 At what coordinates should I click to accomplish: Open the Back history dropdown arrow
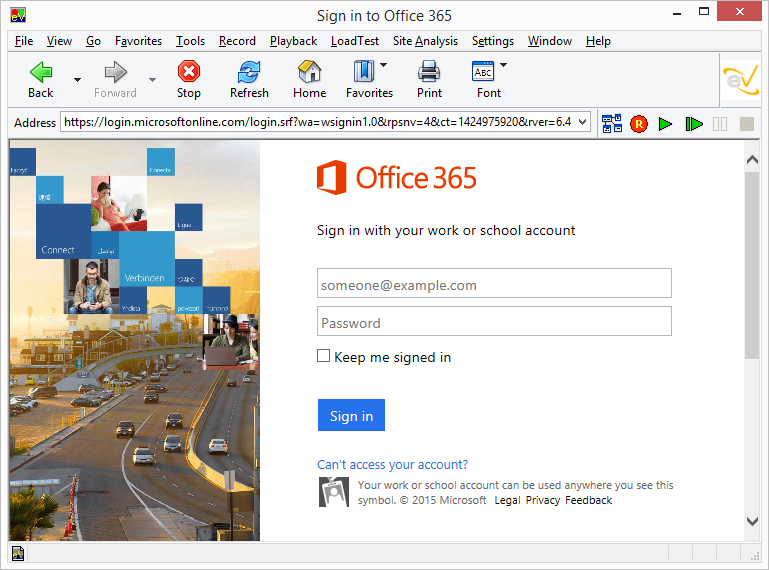(x=77, y=79)
